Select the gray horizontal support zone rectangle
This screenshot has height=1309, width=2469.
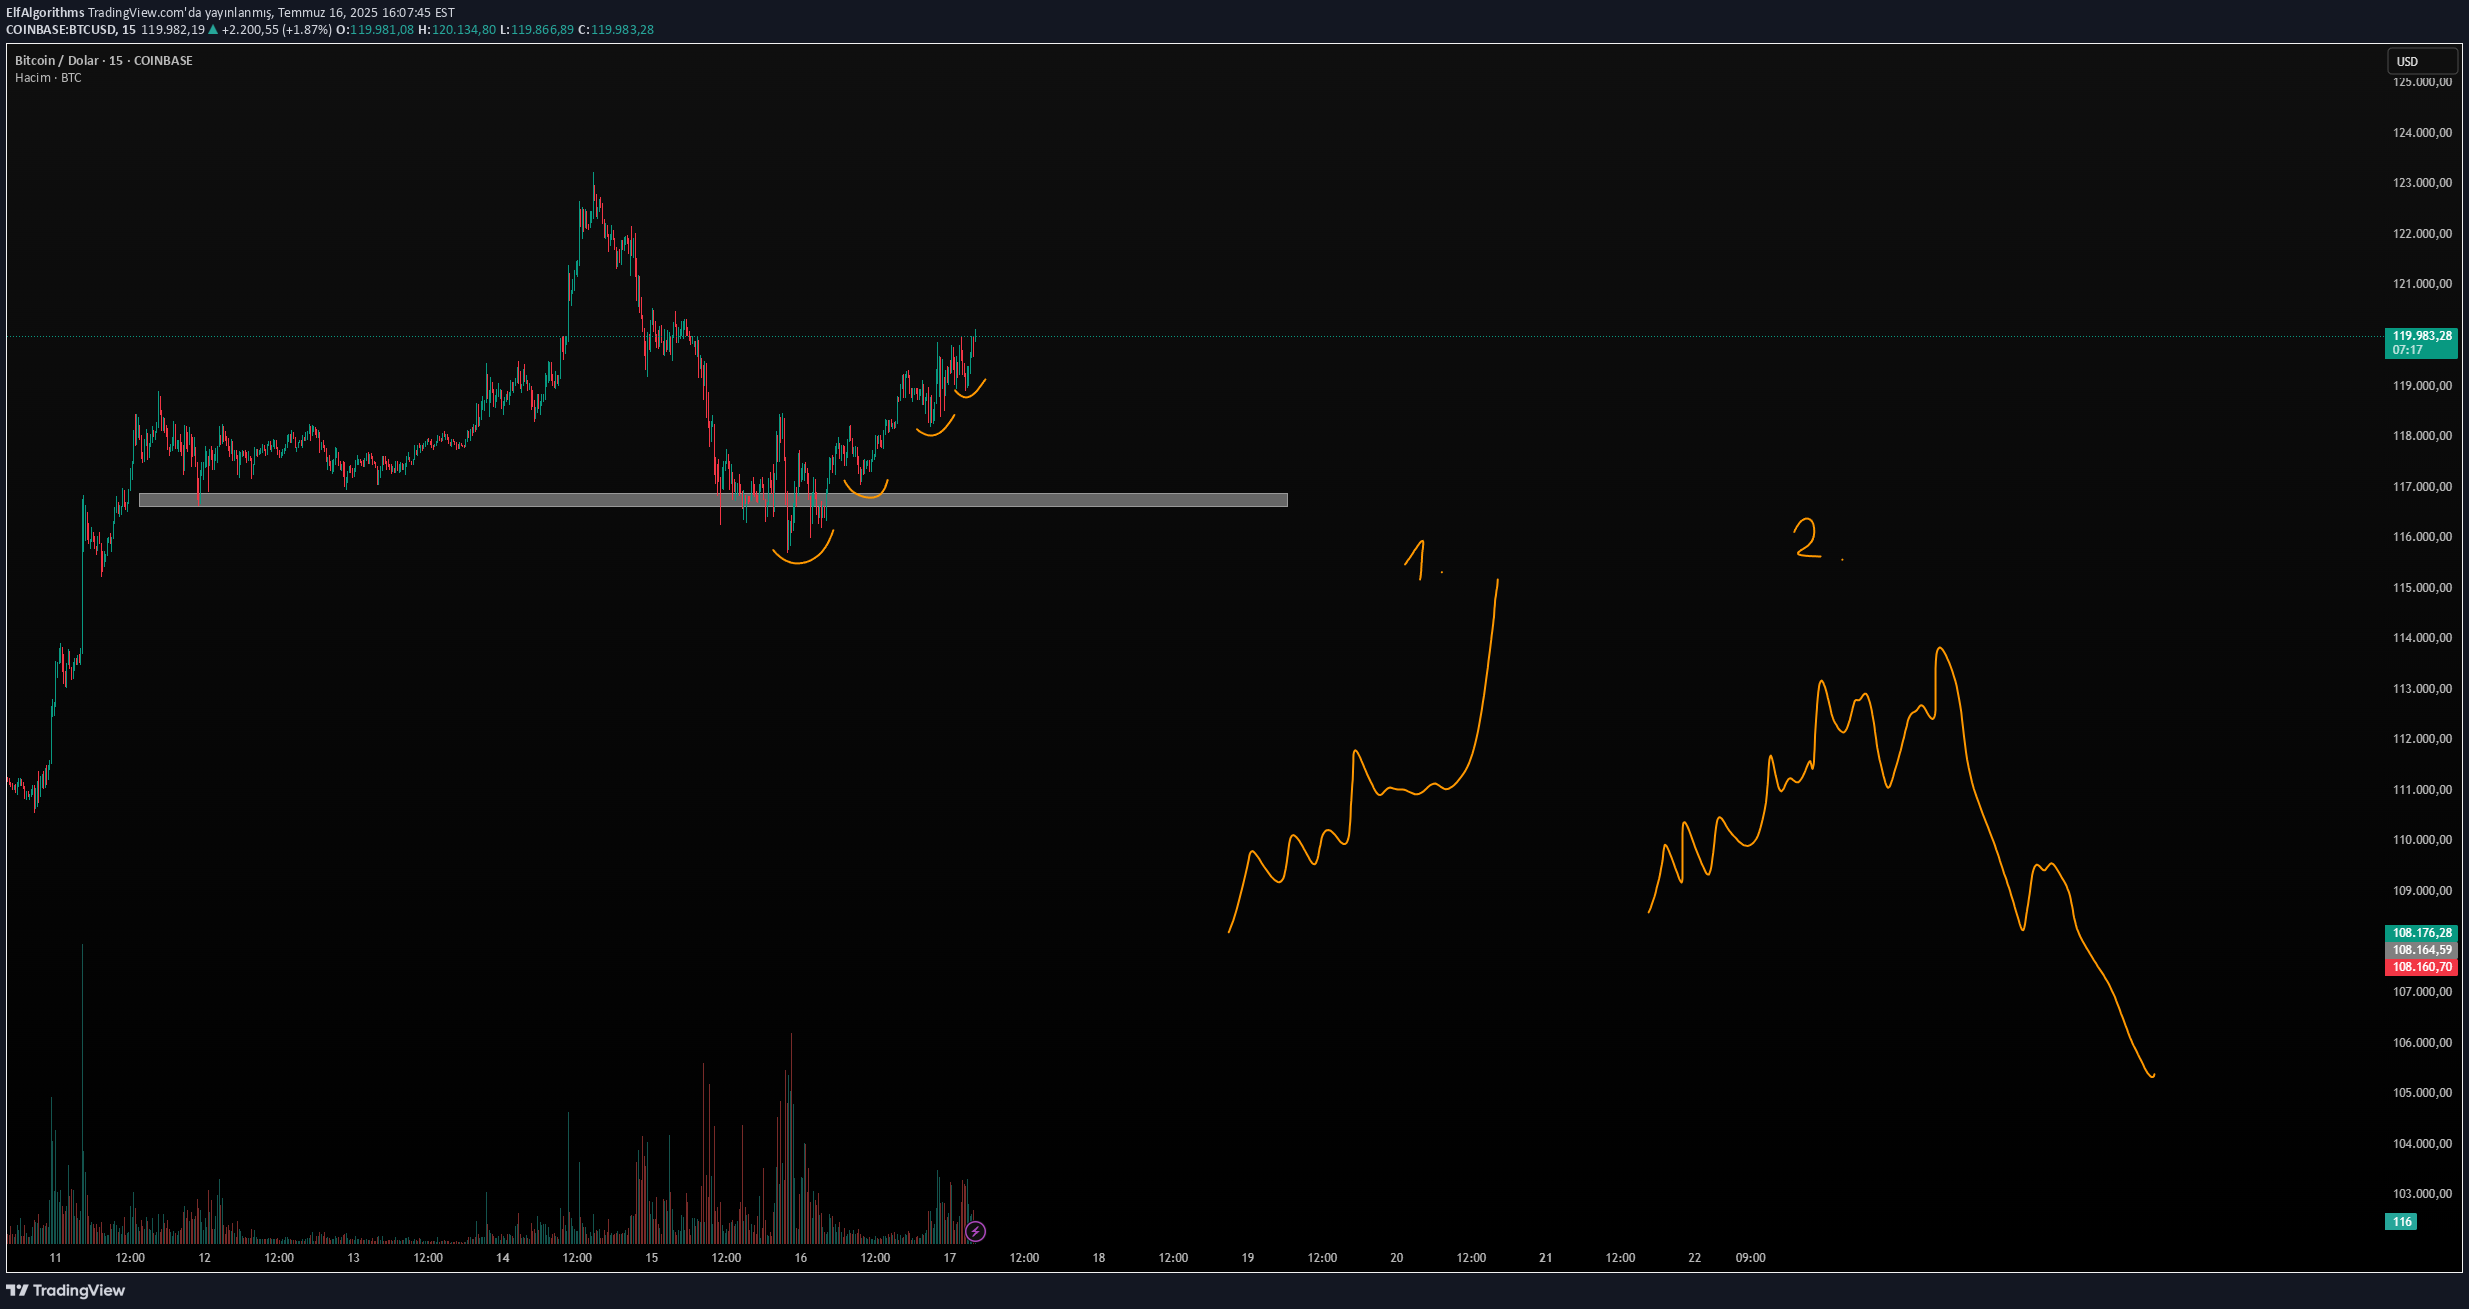pyautogui.click(x=713, y=500)
